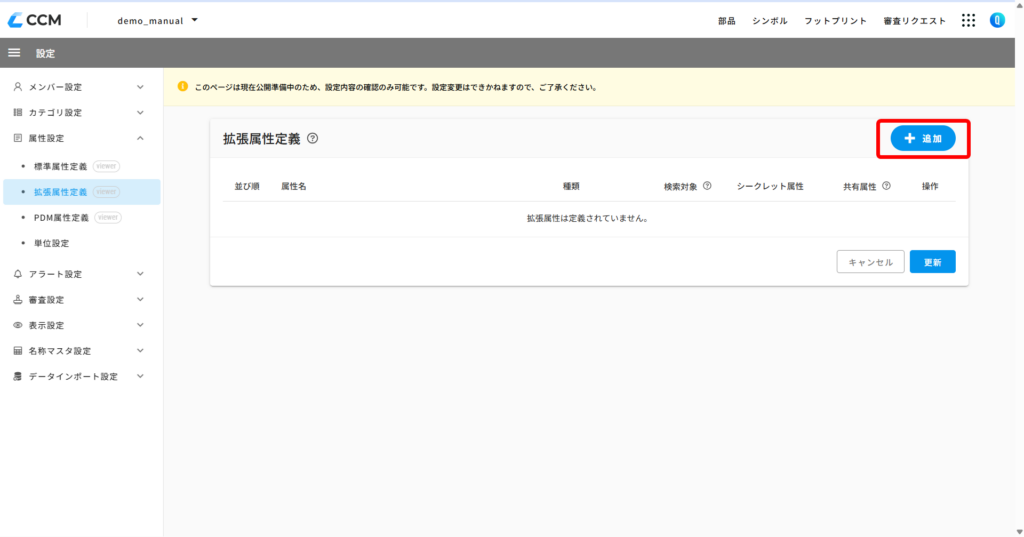Click the データインポート設定 database icon
This screenshot has height=537, width=1024.
point(18,376)
